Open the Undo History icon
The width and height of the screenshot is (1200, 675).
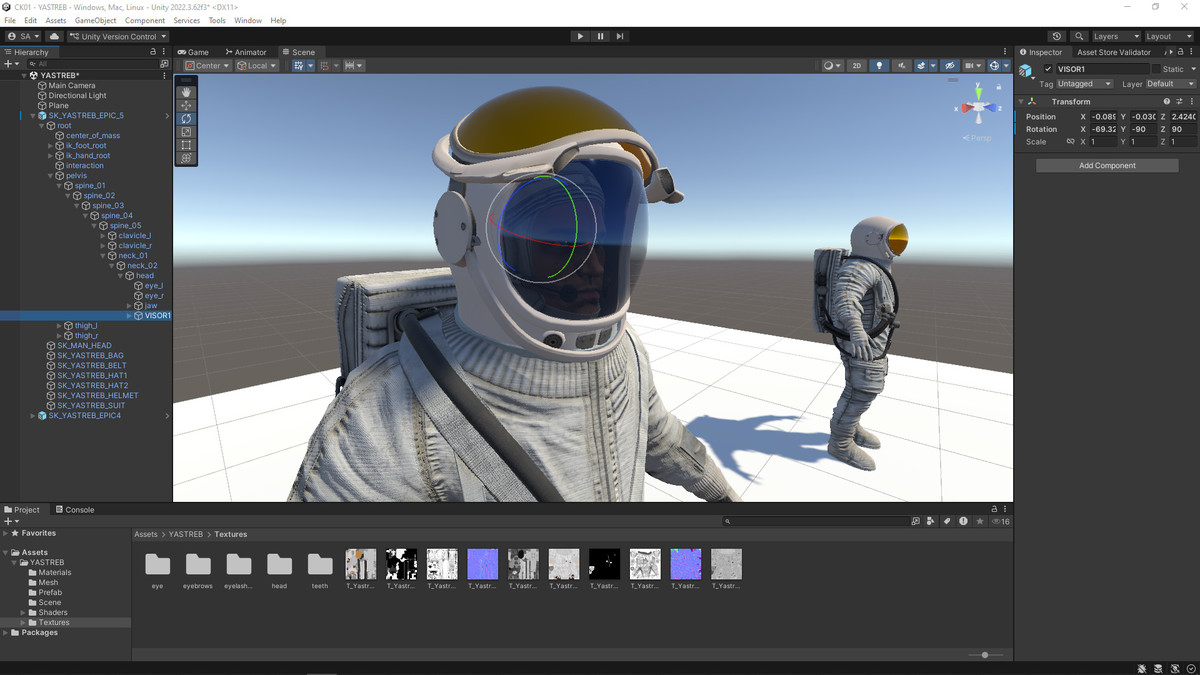coord(1057,36)
